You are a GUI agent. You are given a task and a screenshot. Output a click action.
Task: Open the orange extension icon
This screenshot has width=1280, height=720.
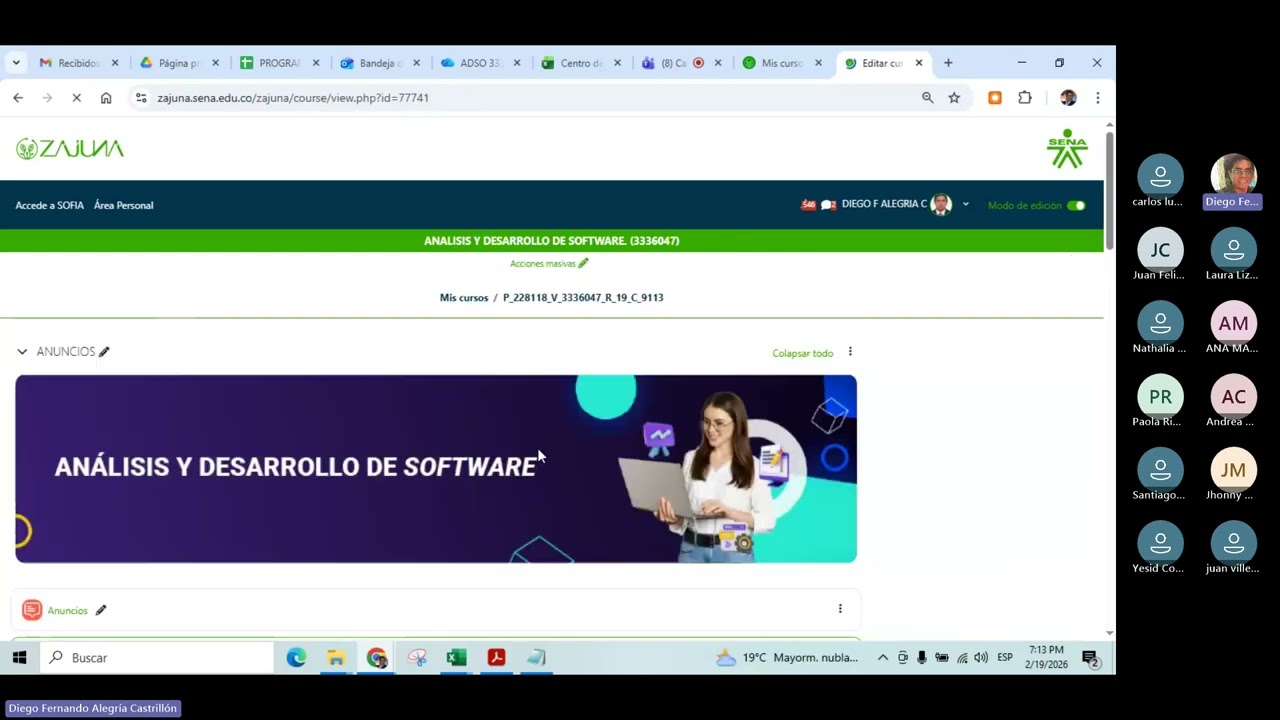(995, 98)
